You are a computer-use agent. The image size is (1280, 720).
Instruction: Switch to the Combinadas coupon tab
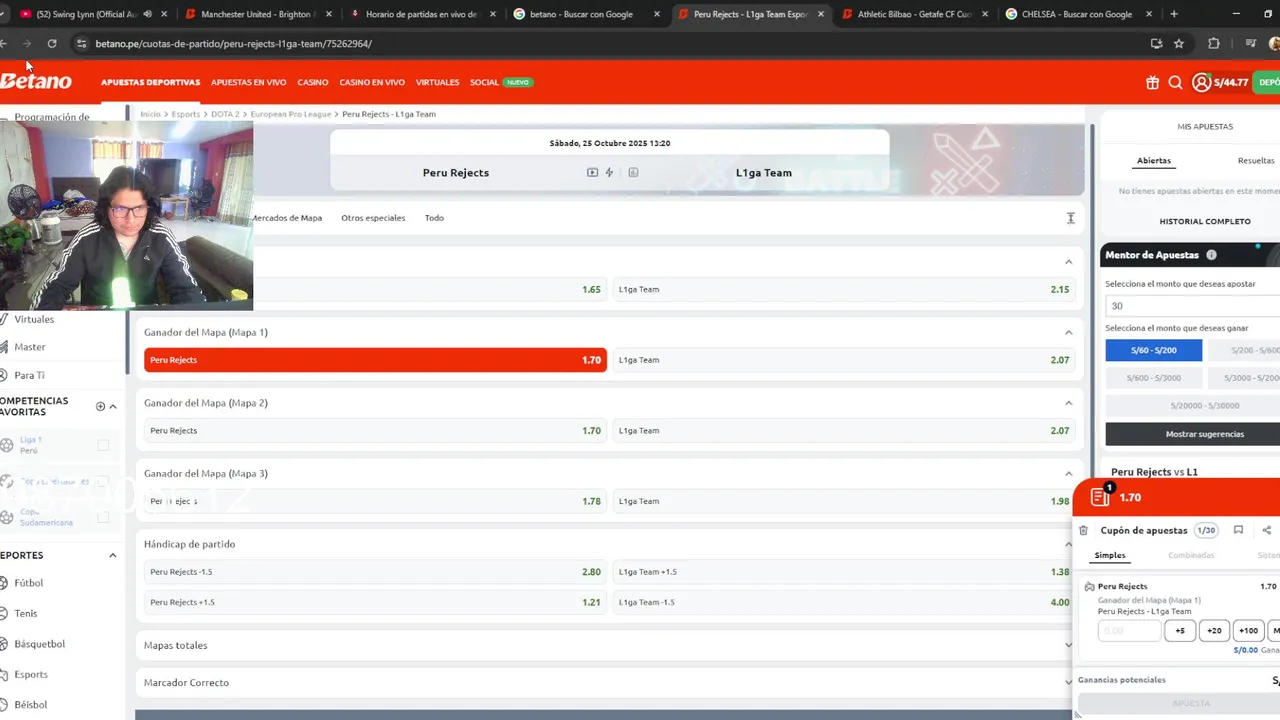click(1191, 555)
